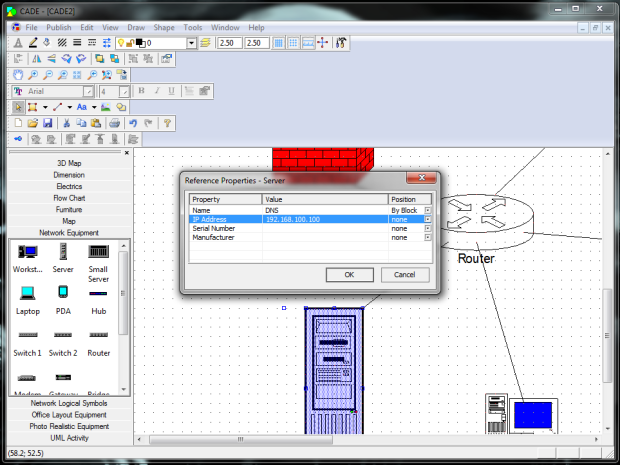
Task: Click the Save disk icon in toolbar
Action: tap(47, 123)
